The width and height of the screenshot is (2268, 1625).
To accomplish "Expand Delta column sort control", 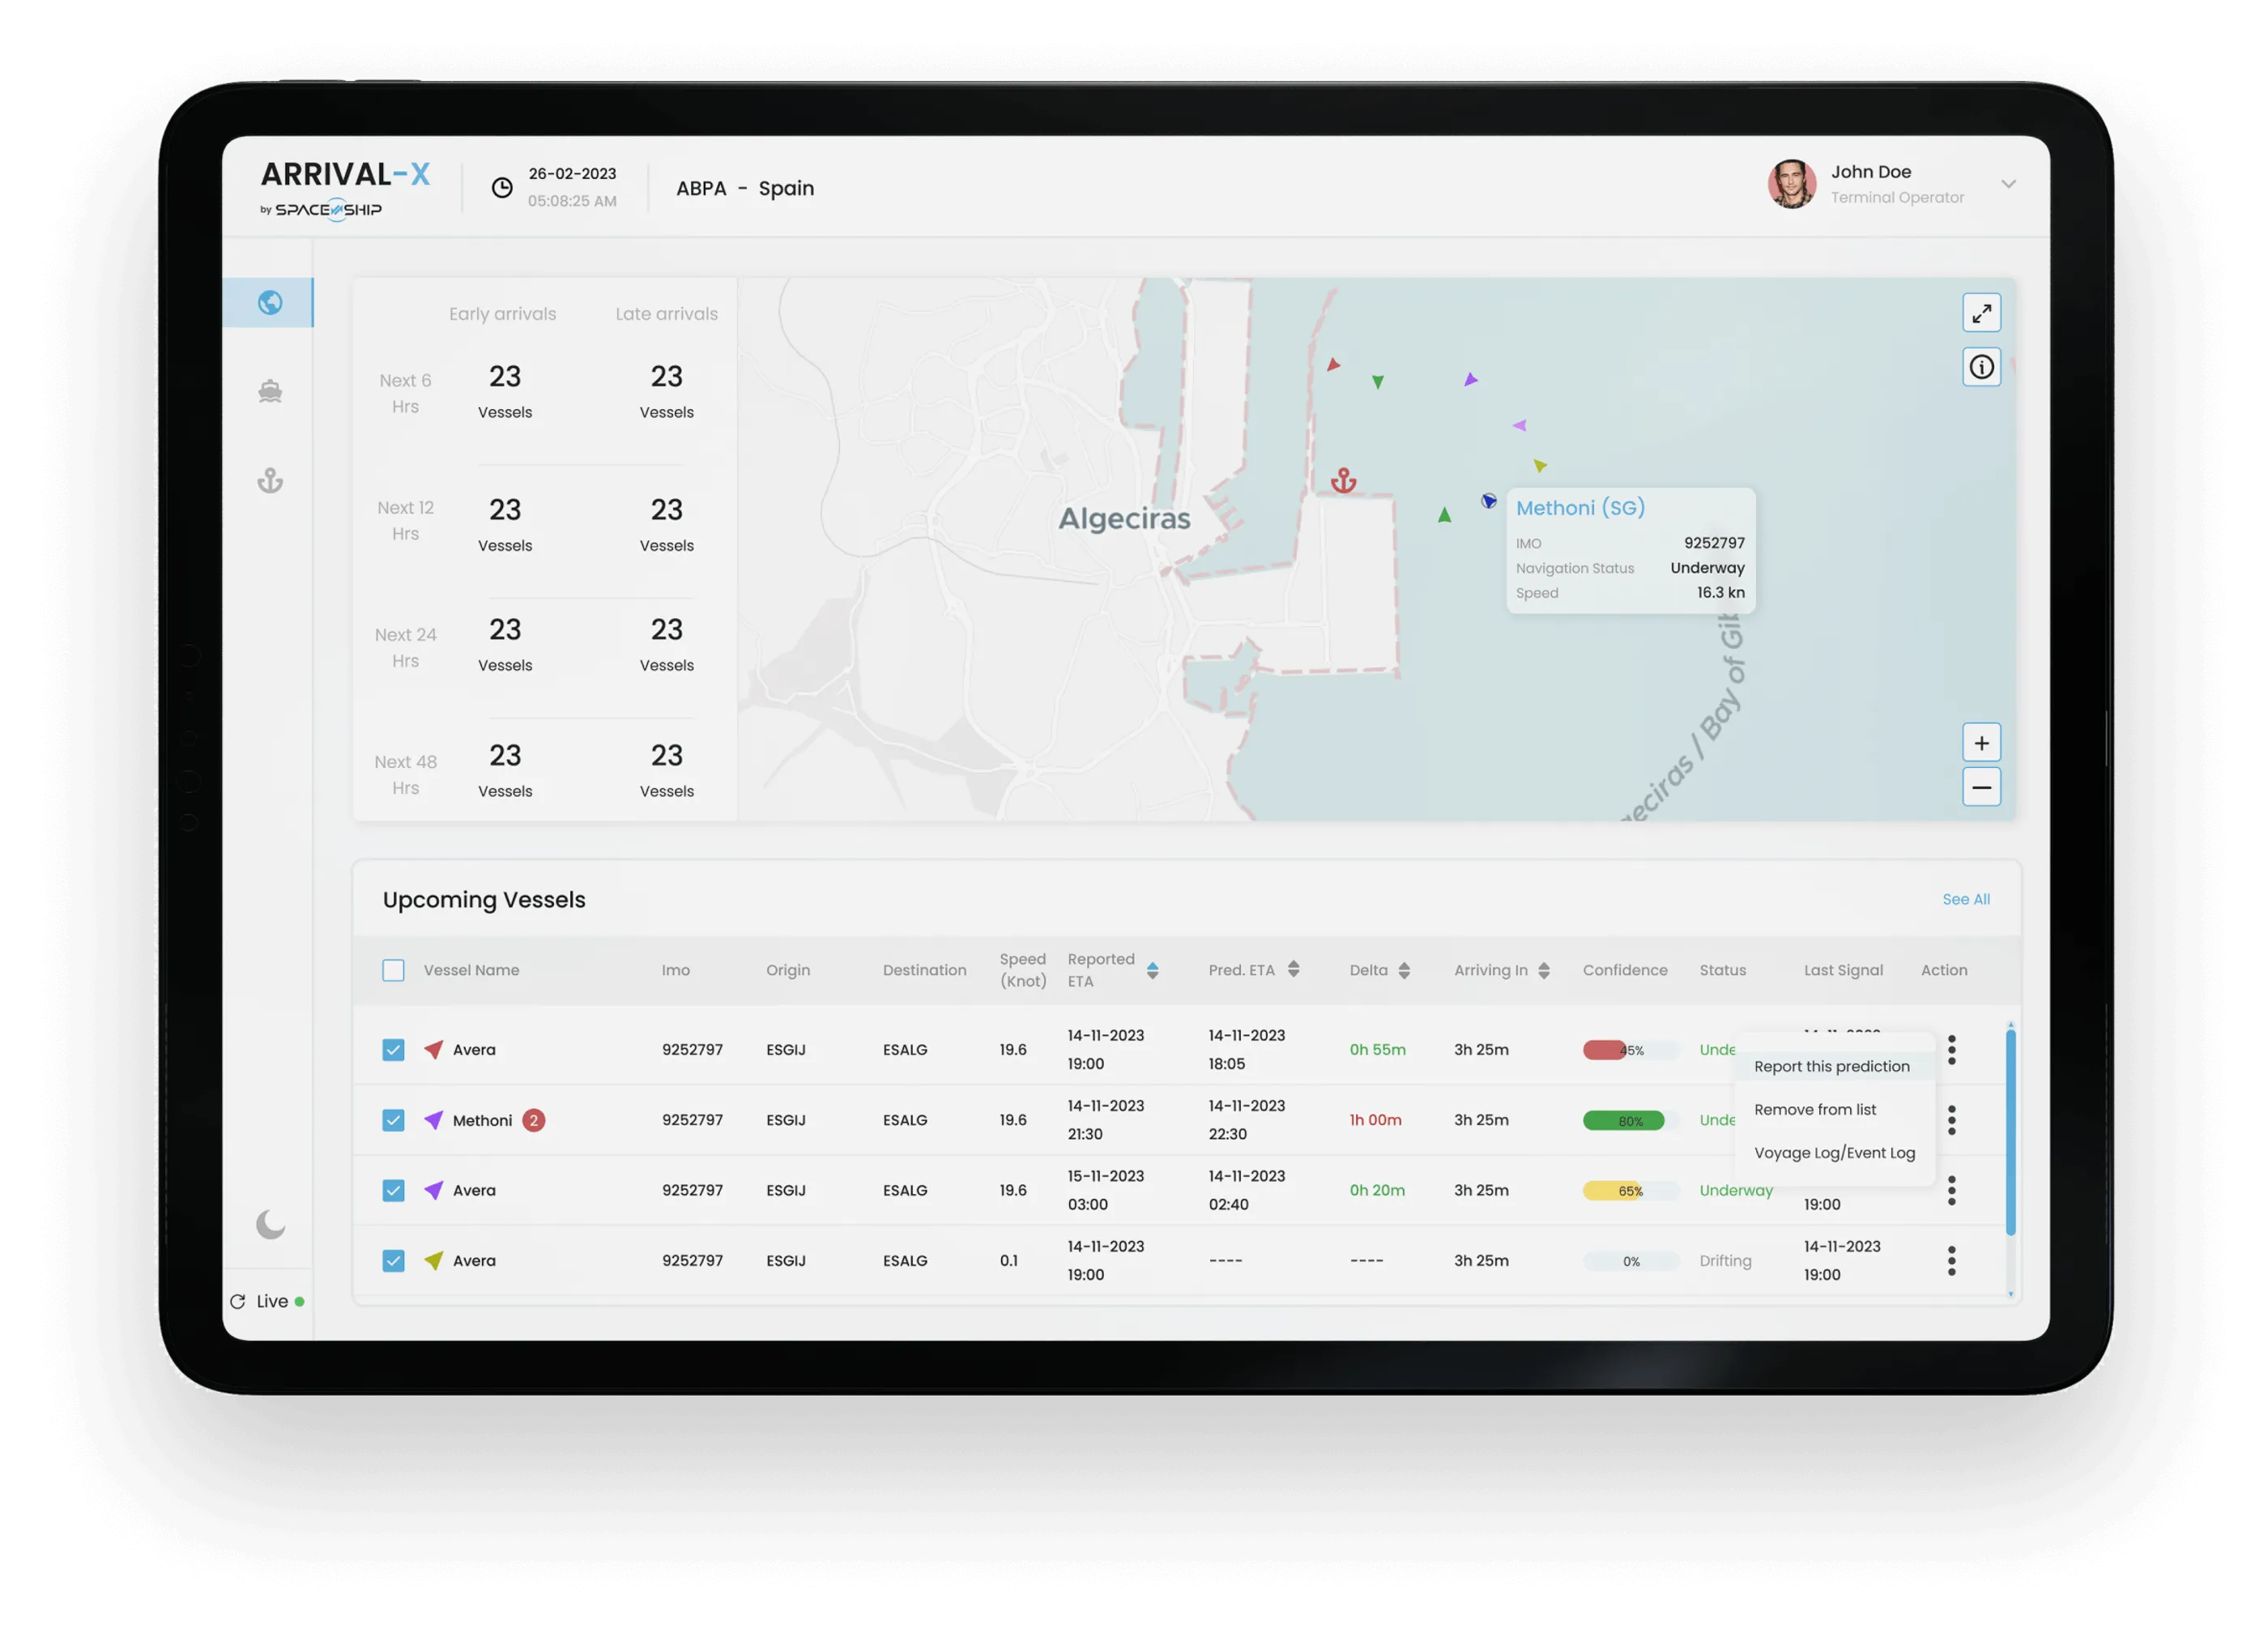I will click(1406, 969).
